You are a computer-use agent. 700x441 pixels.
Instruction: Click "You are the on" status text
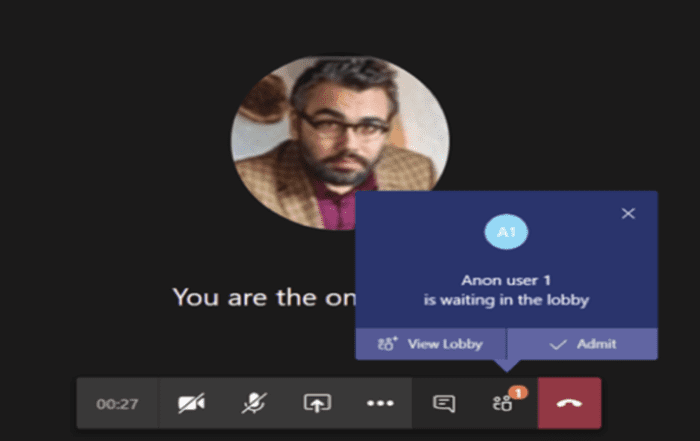click(x=264, y=297)
